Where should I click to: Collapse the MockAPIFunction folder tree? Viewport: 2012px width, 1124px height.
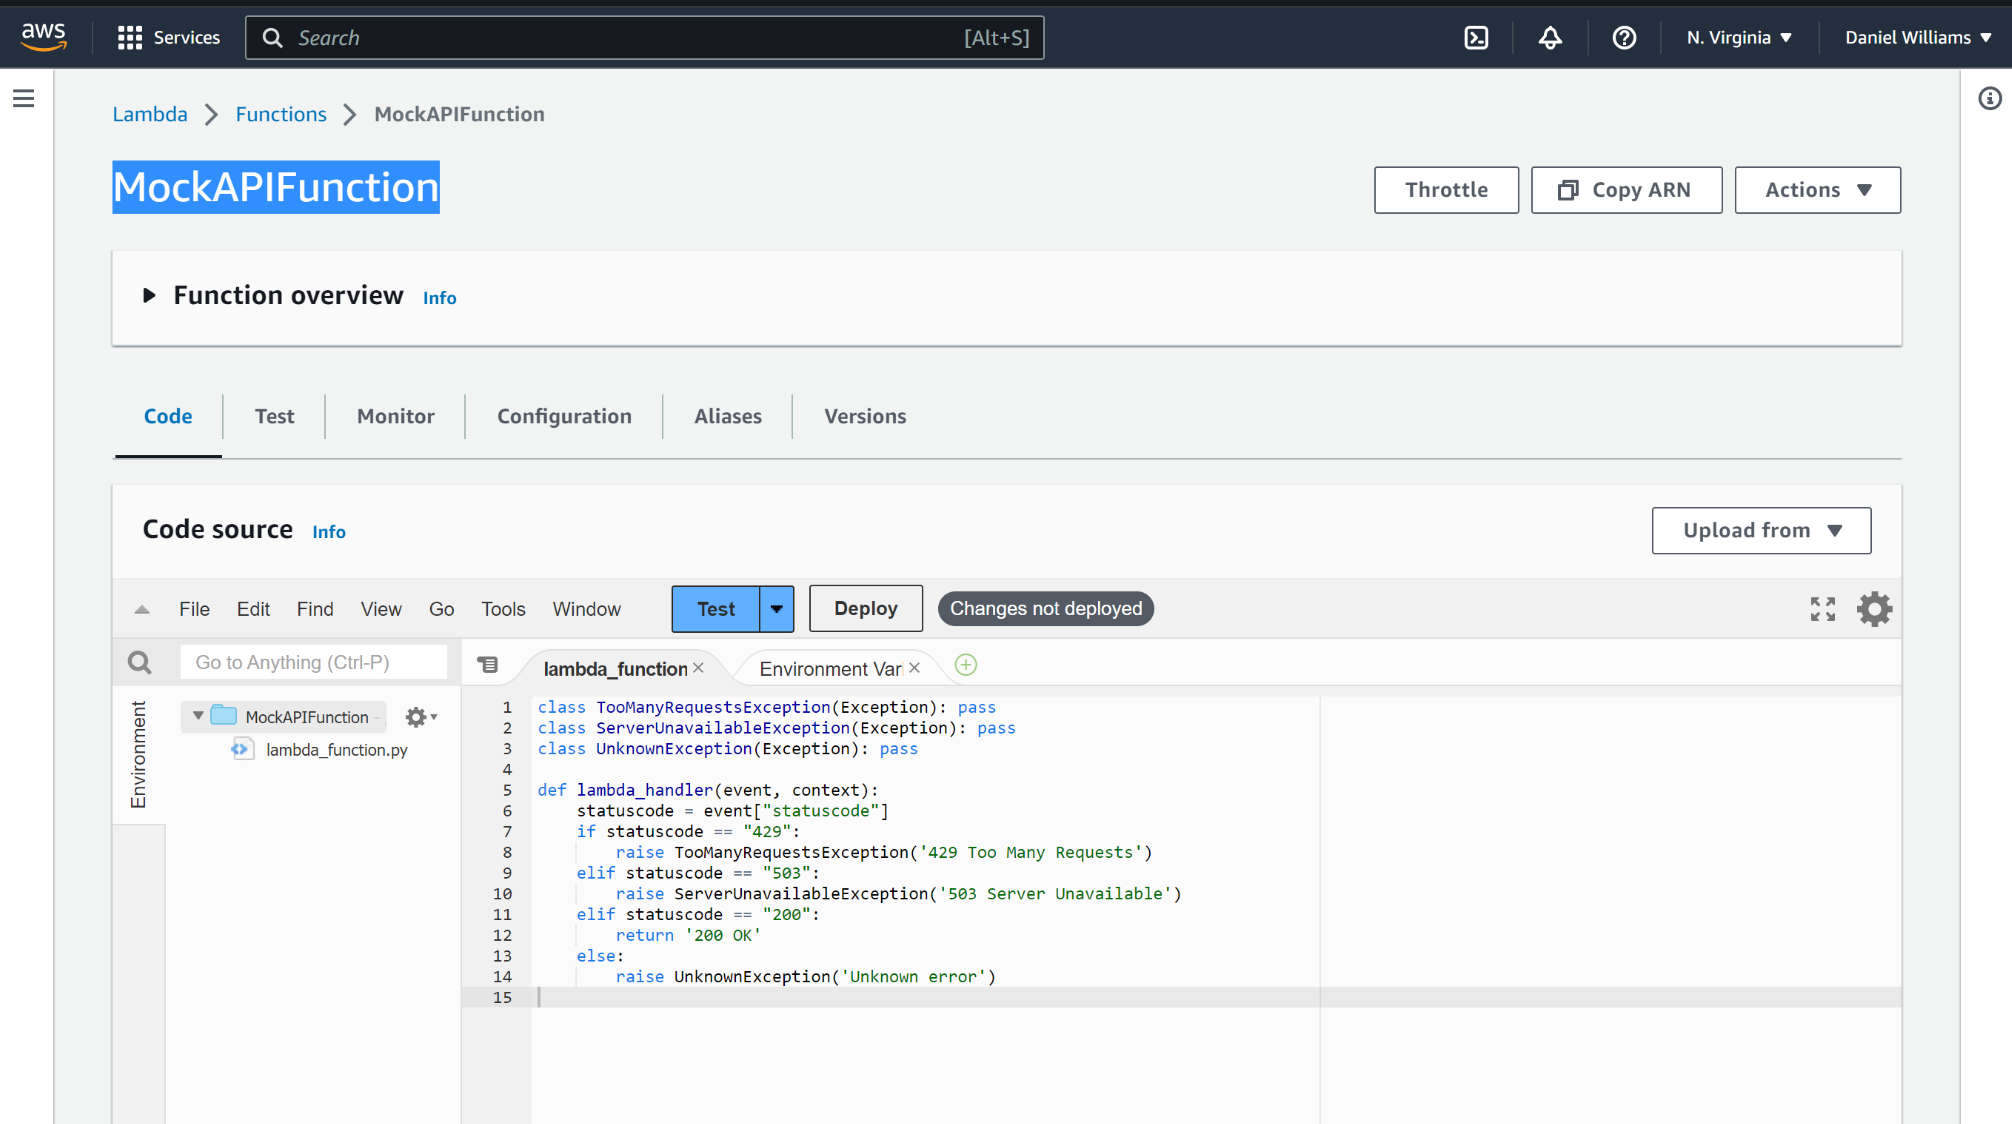tap(198, 716)
